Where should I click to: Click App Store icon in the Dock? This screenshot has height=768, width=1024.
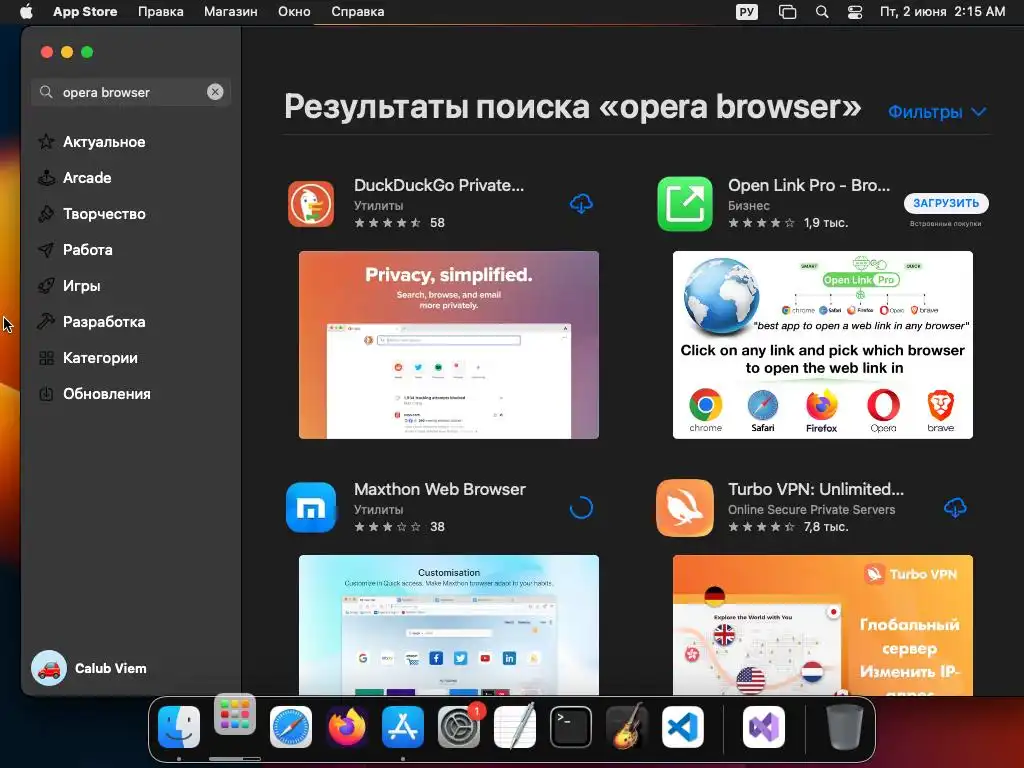click(403, 727)
